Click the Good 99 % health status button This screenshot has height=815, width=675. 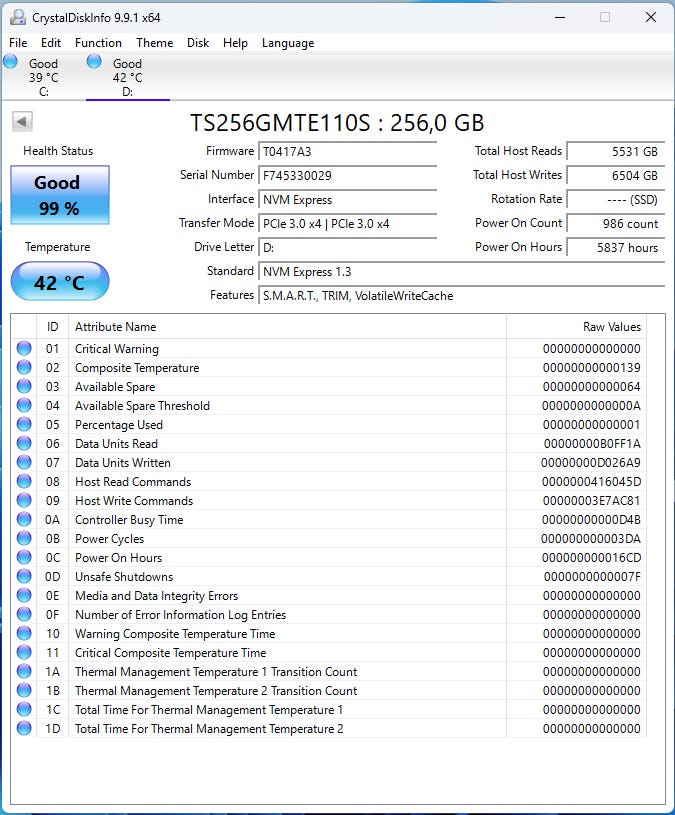[x=60, y=195]
